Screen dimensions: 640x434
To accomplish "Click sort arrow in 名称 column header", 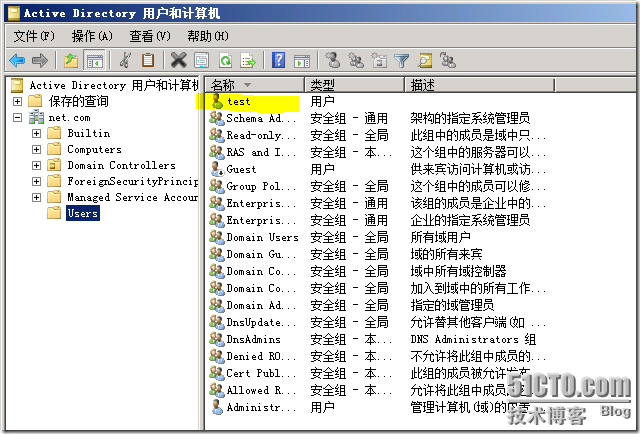I will tap(247, 85).
